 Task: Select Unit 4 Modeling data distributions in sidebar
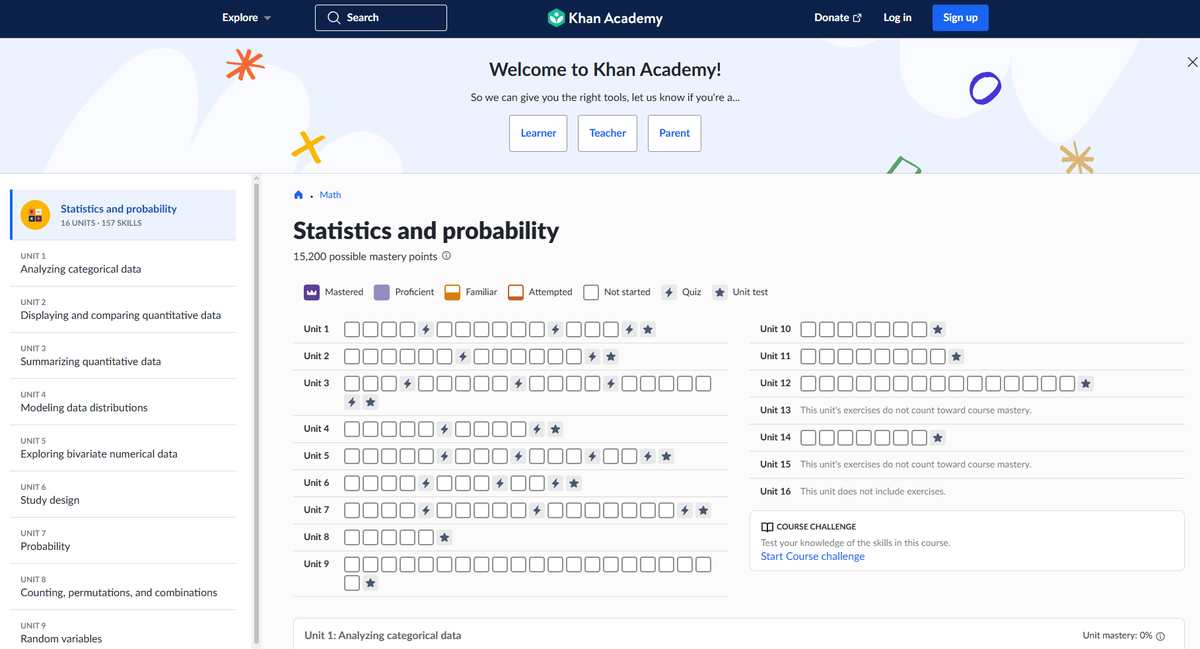coord(123,401)
